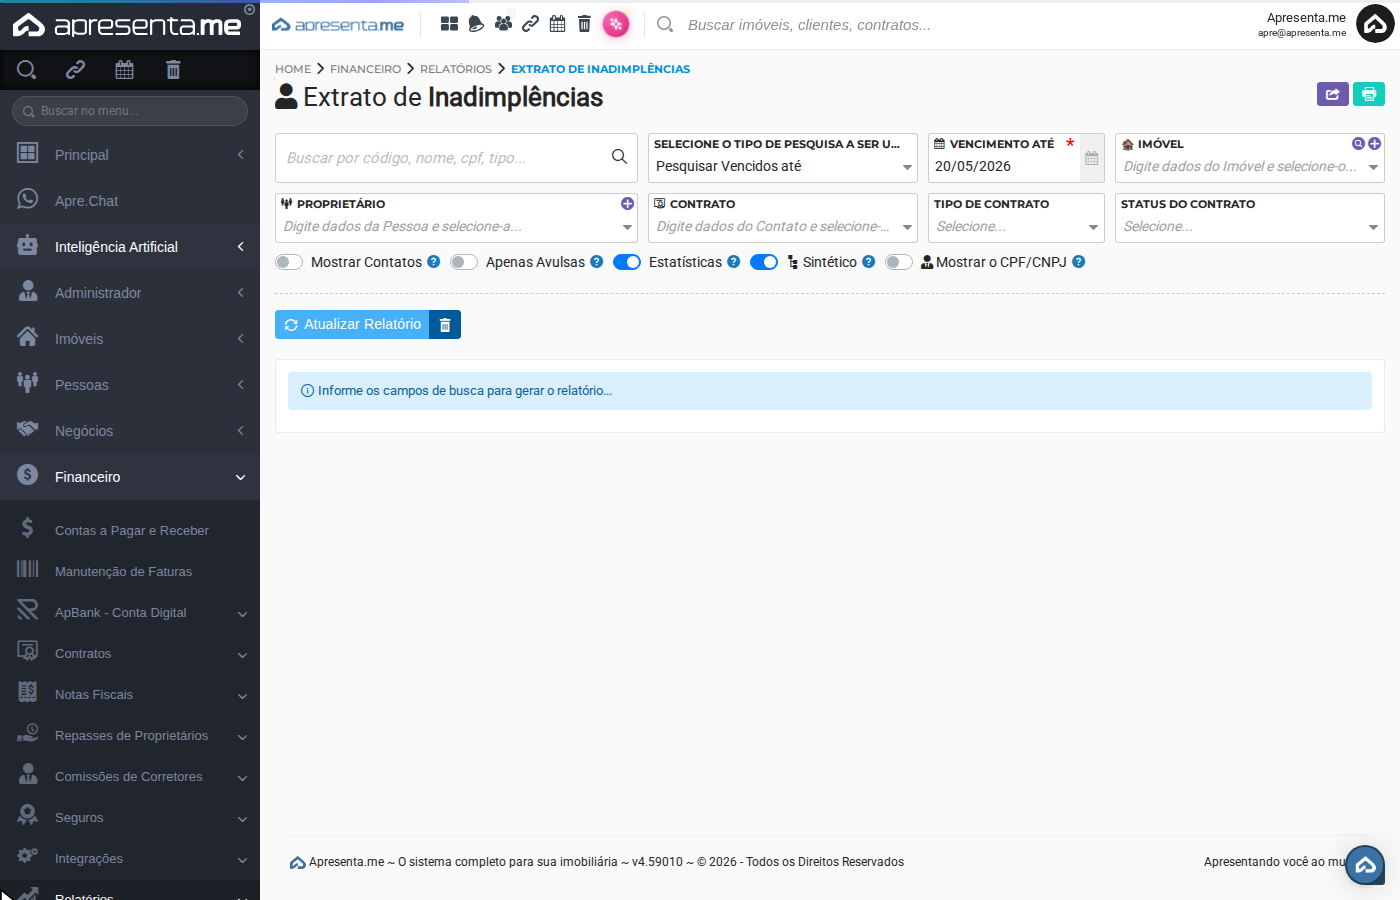Expand ApBank - Conta Digital submenu

130,613
